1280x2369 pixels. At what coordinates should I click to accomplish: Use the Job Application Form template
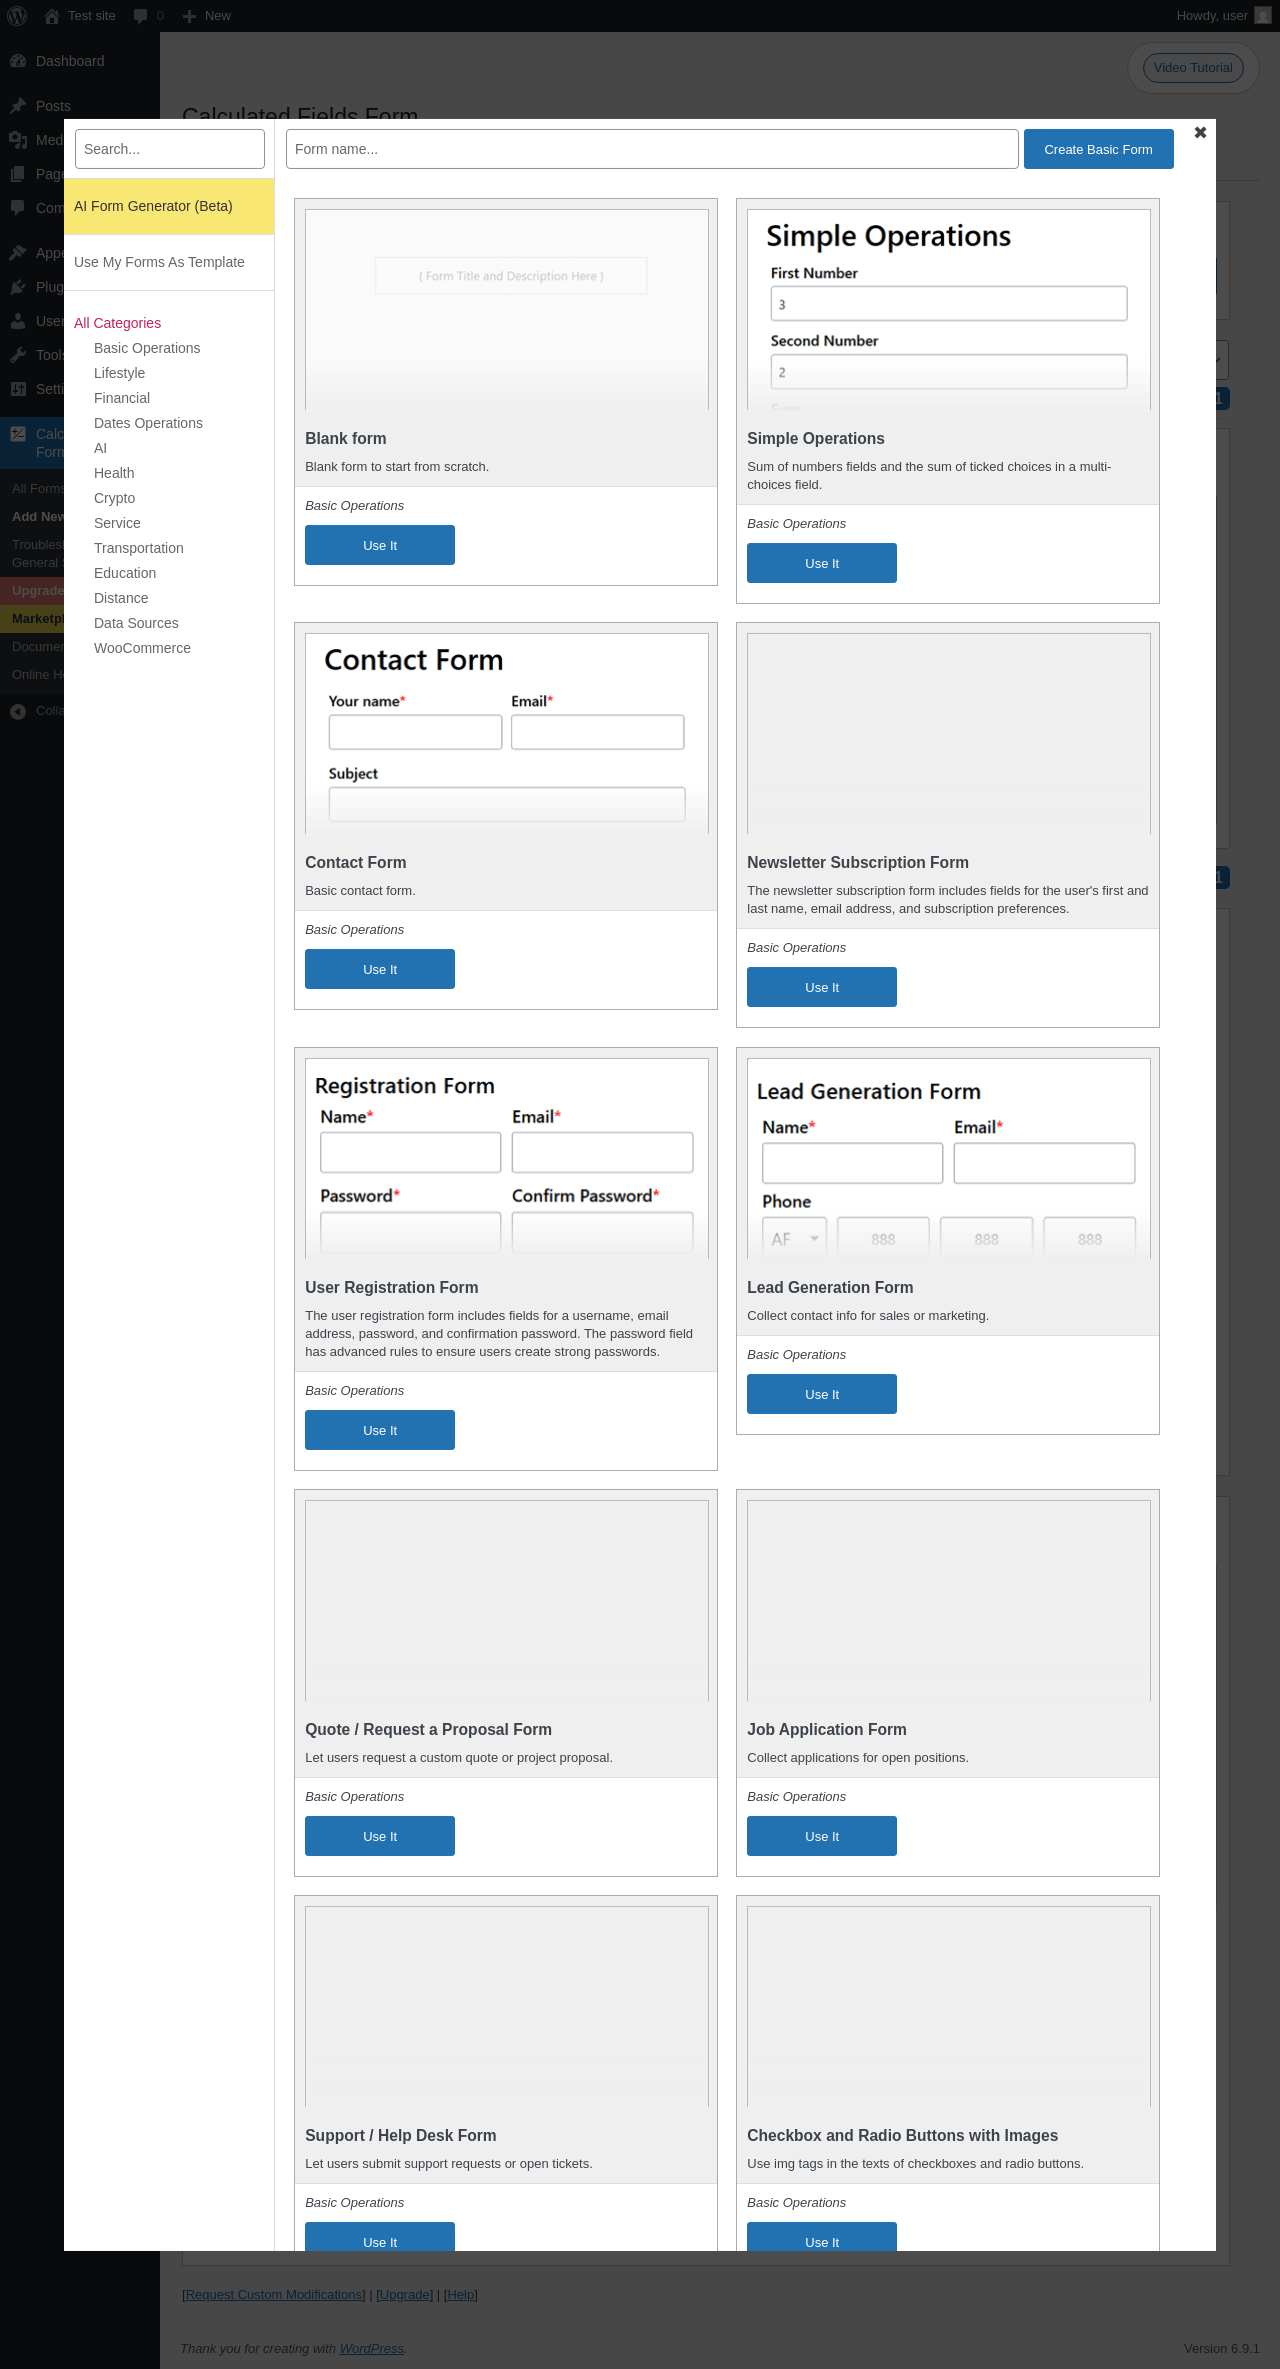point(822,1836)
